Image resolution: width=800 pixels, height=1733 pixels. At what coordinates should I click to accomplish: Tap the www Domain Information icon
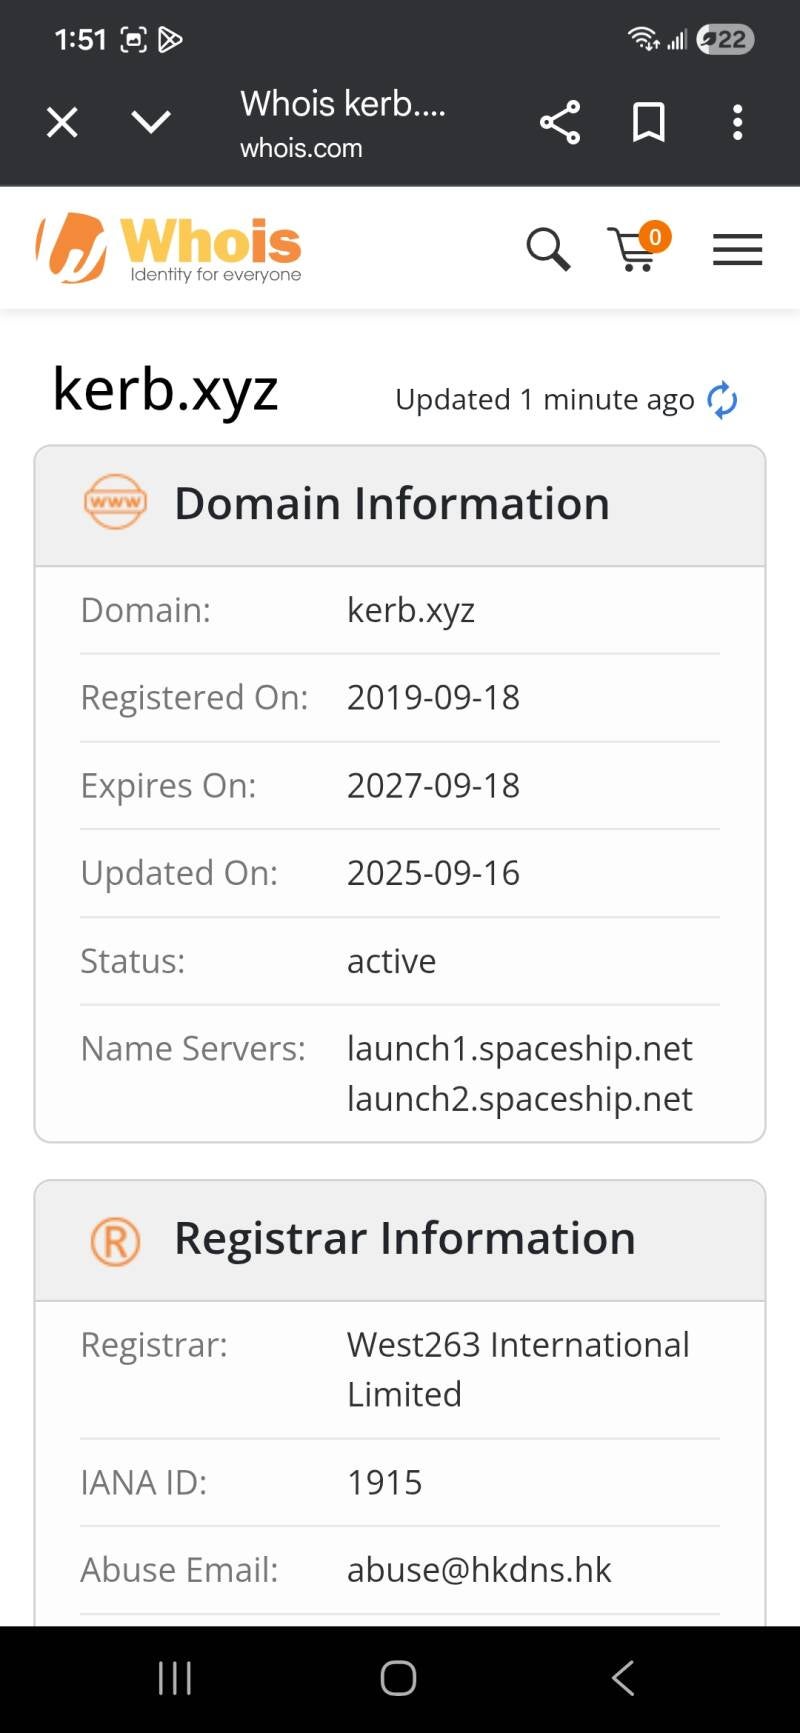pyautogui.click(x=115, y=502)
